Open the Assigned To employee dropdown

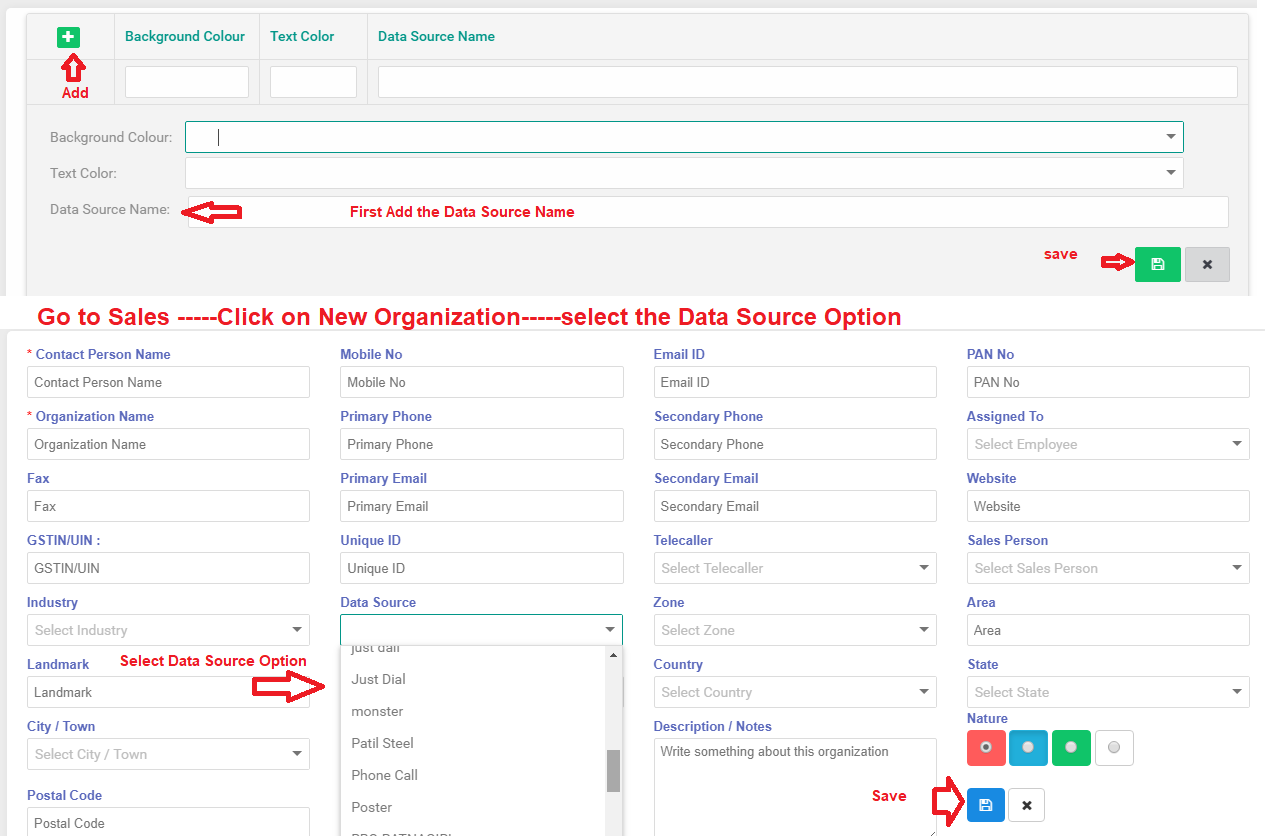point(1107,444)
